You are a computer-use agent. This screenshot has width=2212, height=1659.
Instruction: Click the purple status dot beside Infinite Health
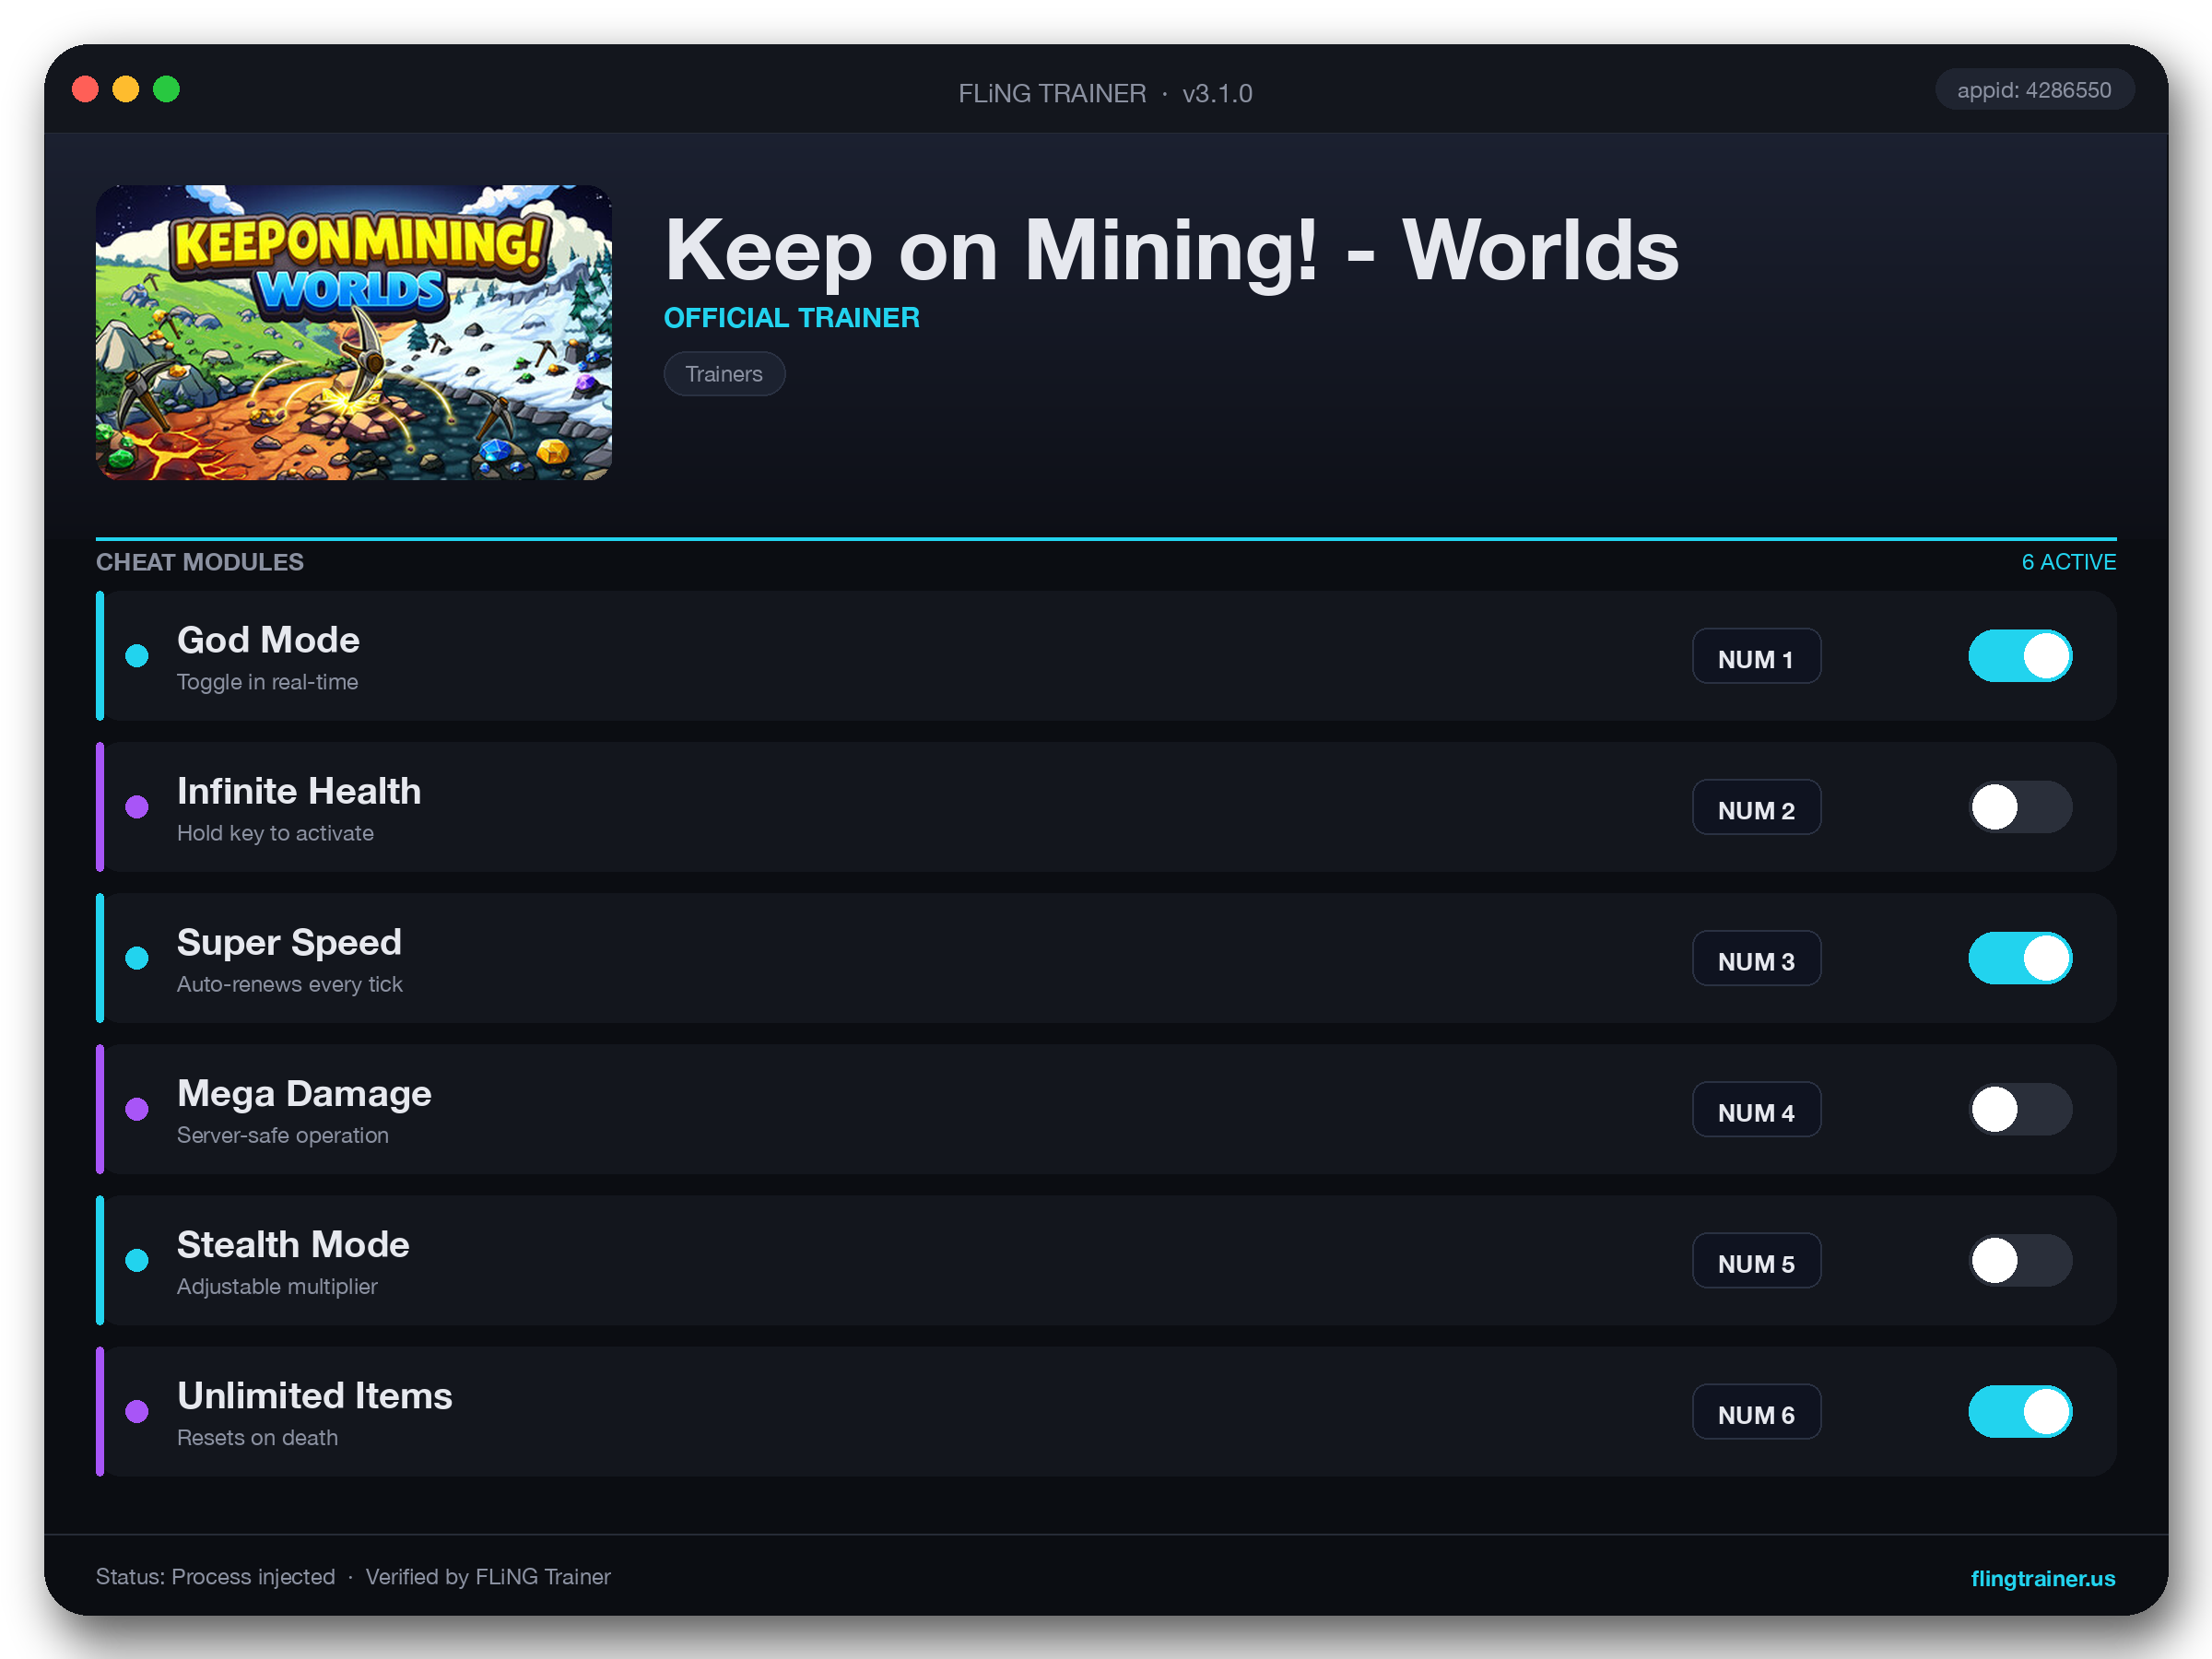pyautogui.click(x=137, y=807)
